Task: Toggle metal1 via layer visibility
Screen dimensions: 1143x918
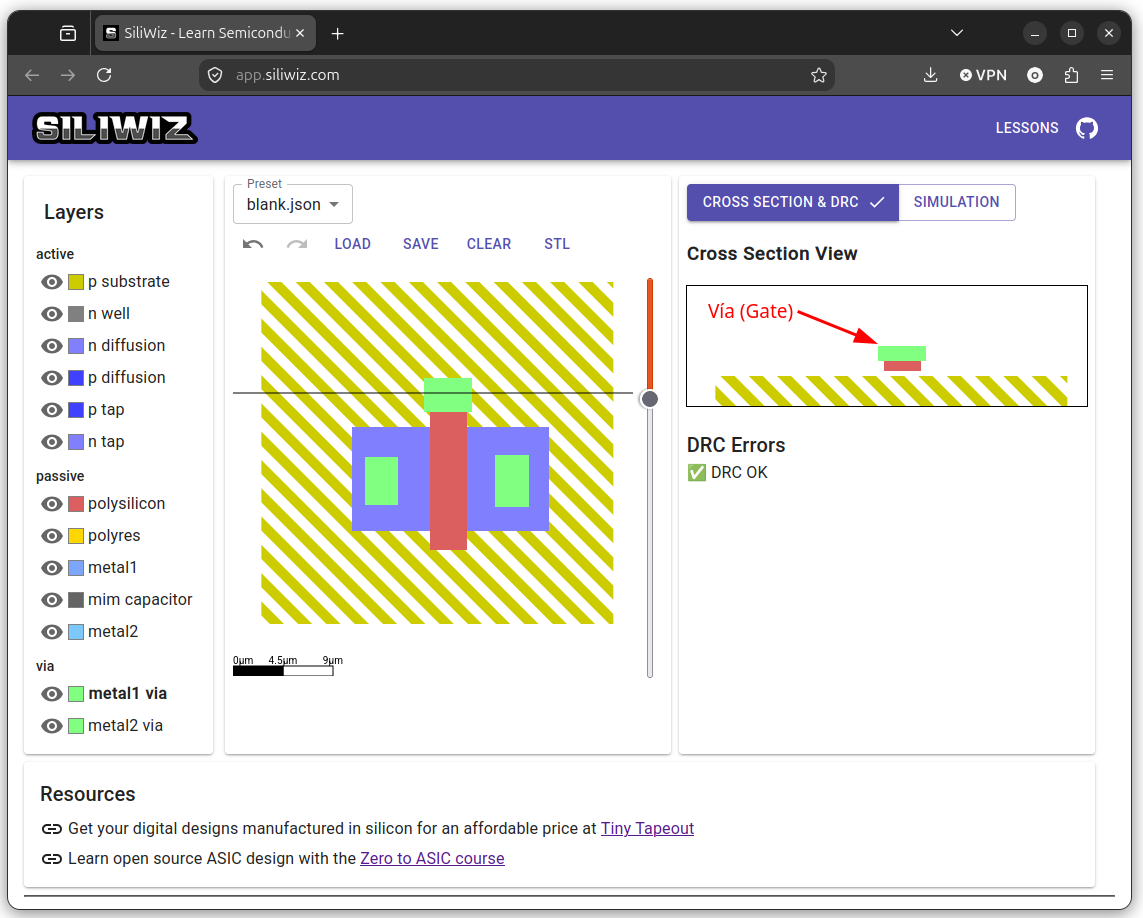Action: [x=52, y=694]
